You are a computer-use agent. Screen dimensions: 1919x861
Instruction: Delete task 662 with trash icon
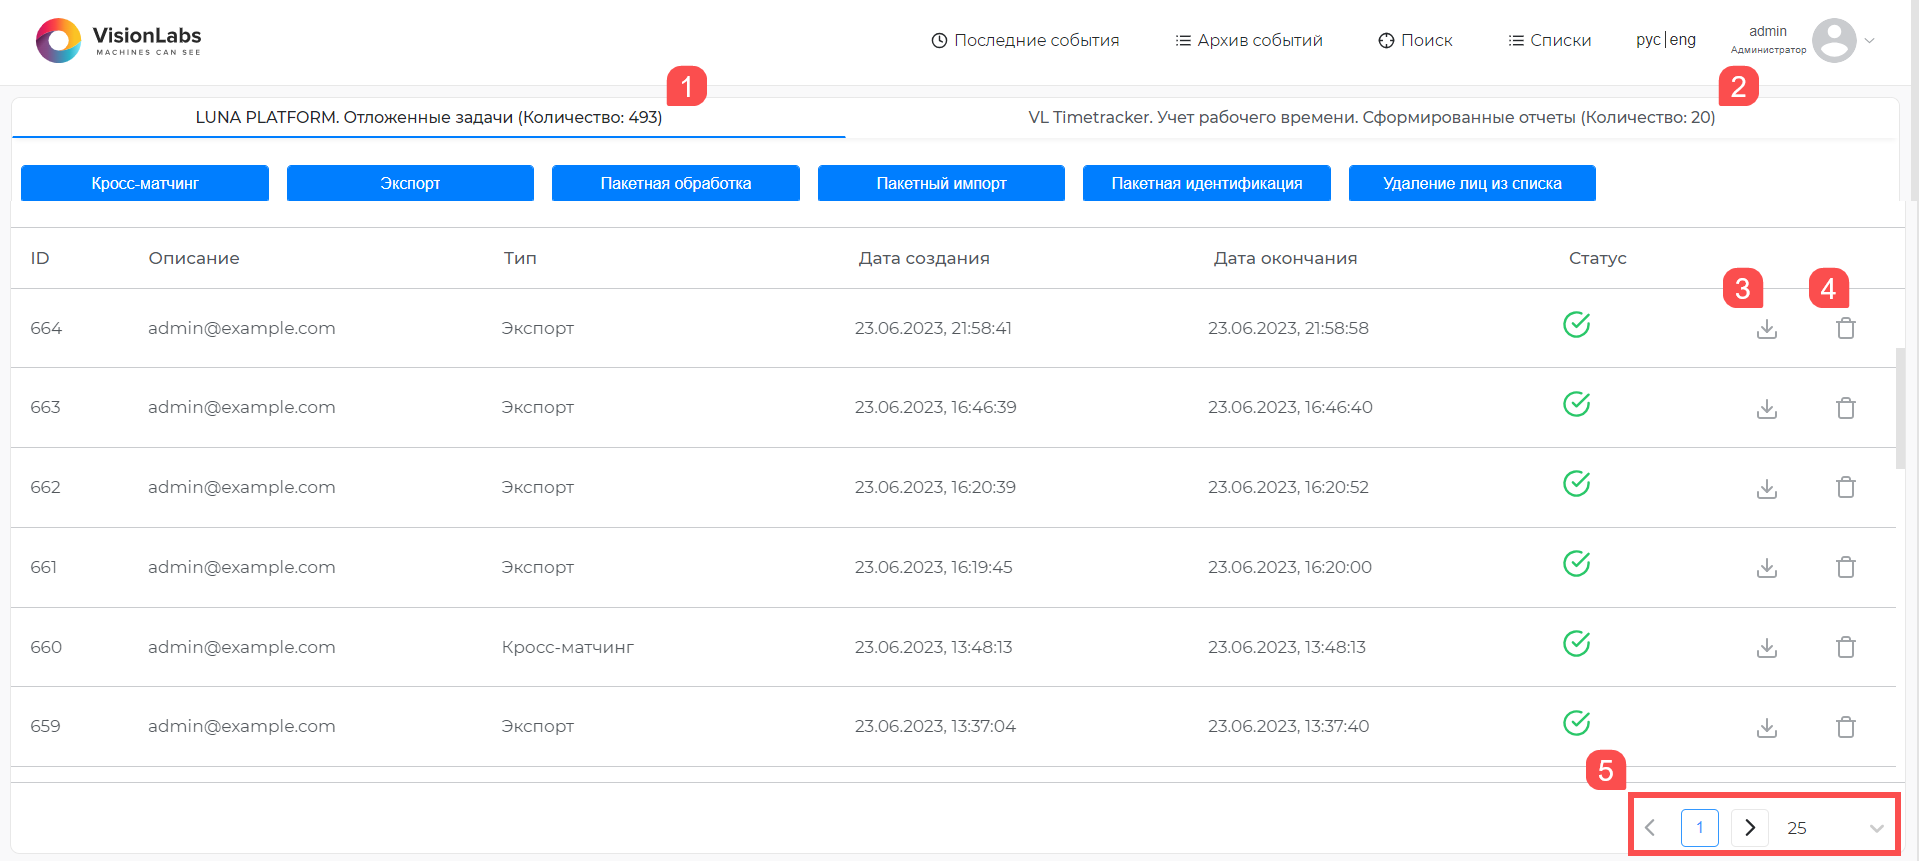click(x=1846, y=487)
